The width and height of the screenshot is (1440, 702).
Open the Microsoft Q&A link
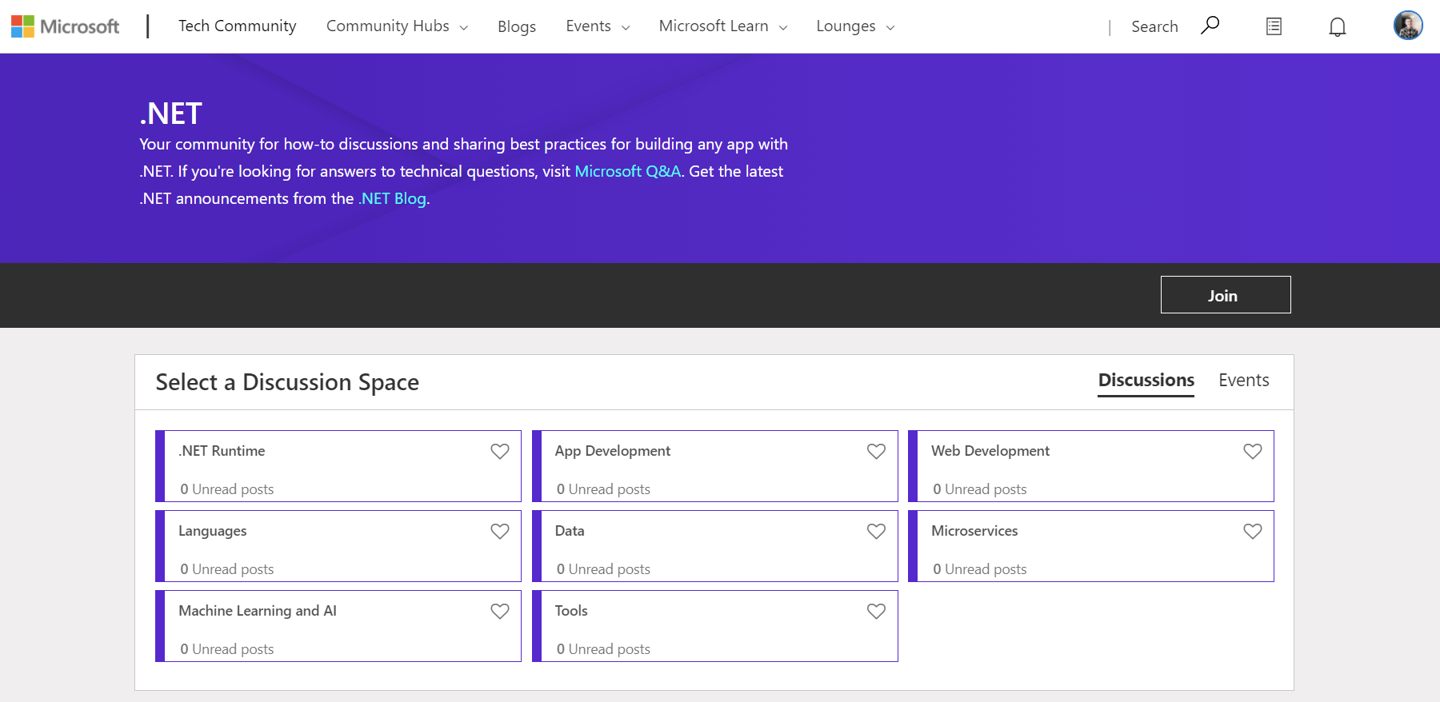(627, 171)
